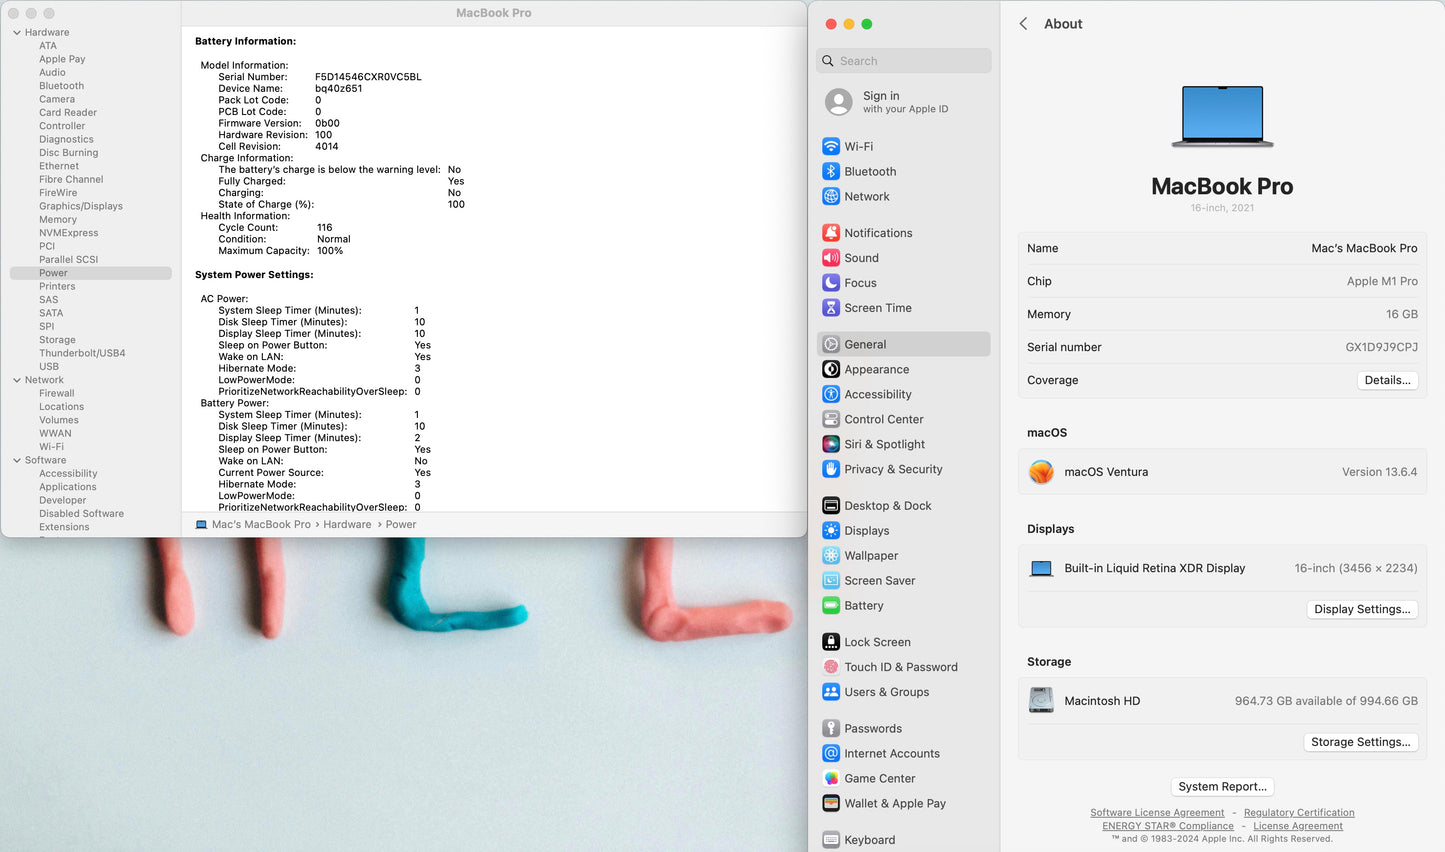Open Display Settings button
Screen dimensions: 1445x852
1362,609
